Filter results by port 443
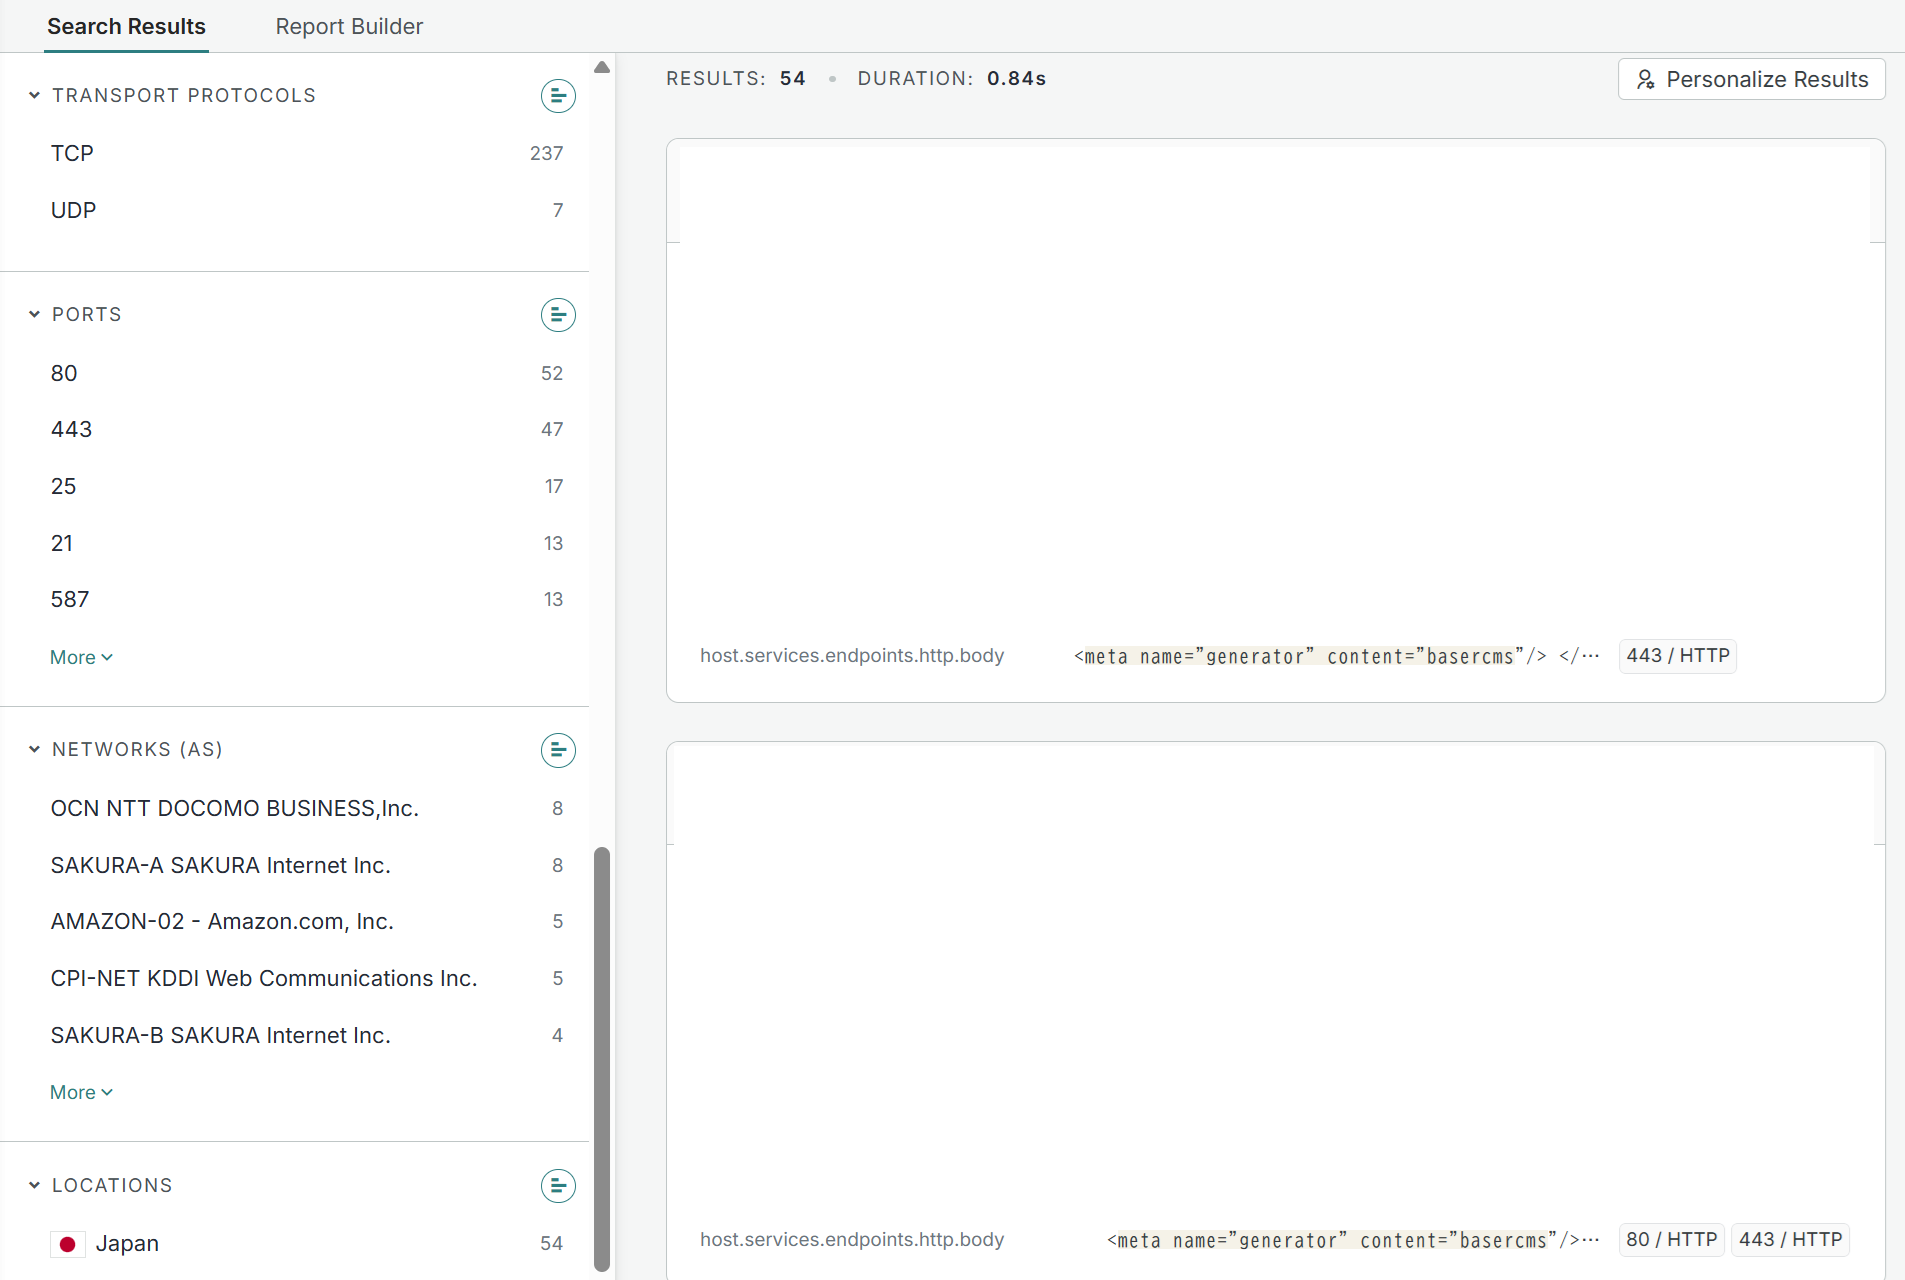This screenshot has height=1280, width=1905. (71, 429)
